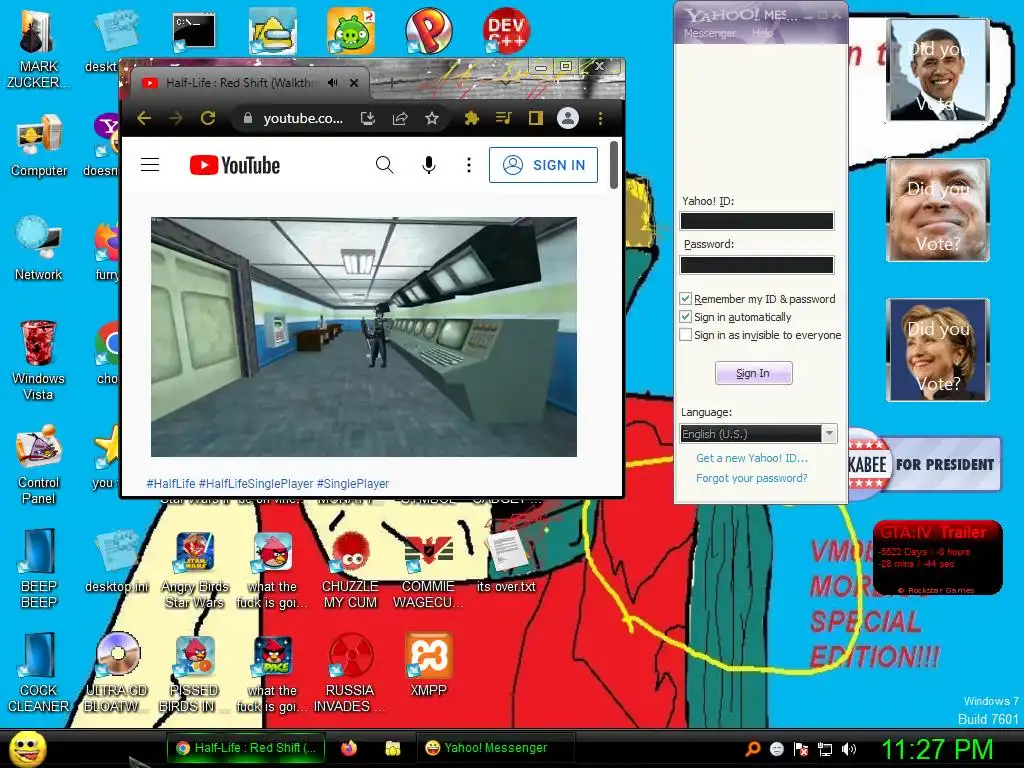Open the XMPP desktop shortcut
1024x768 pixels.
428,665
